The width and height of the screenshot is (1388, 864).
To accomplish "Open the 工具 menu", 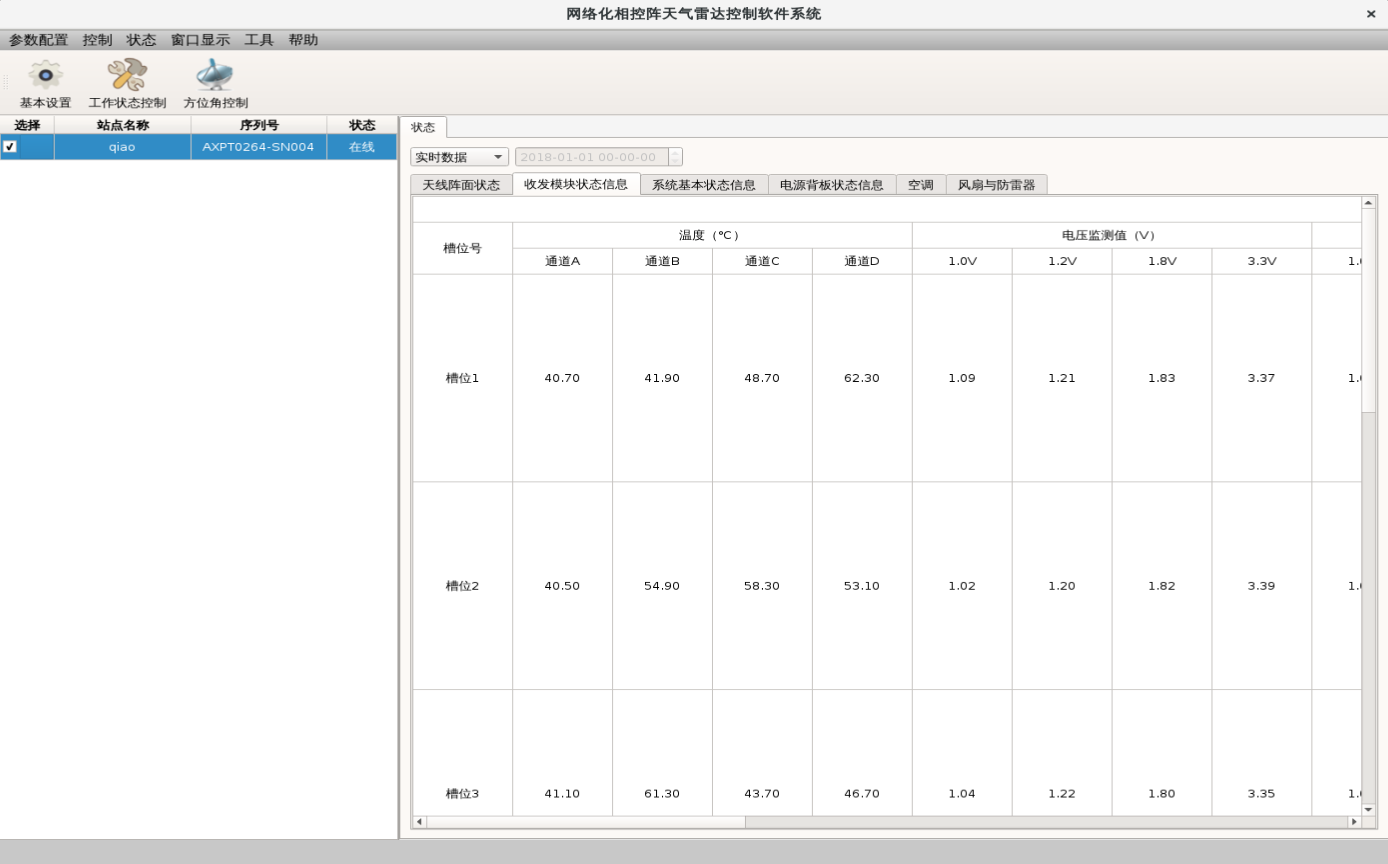I will point(259,40).
